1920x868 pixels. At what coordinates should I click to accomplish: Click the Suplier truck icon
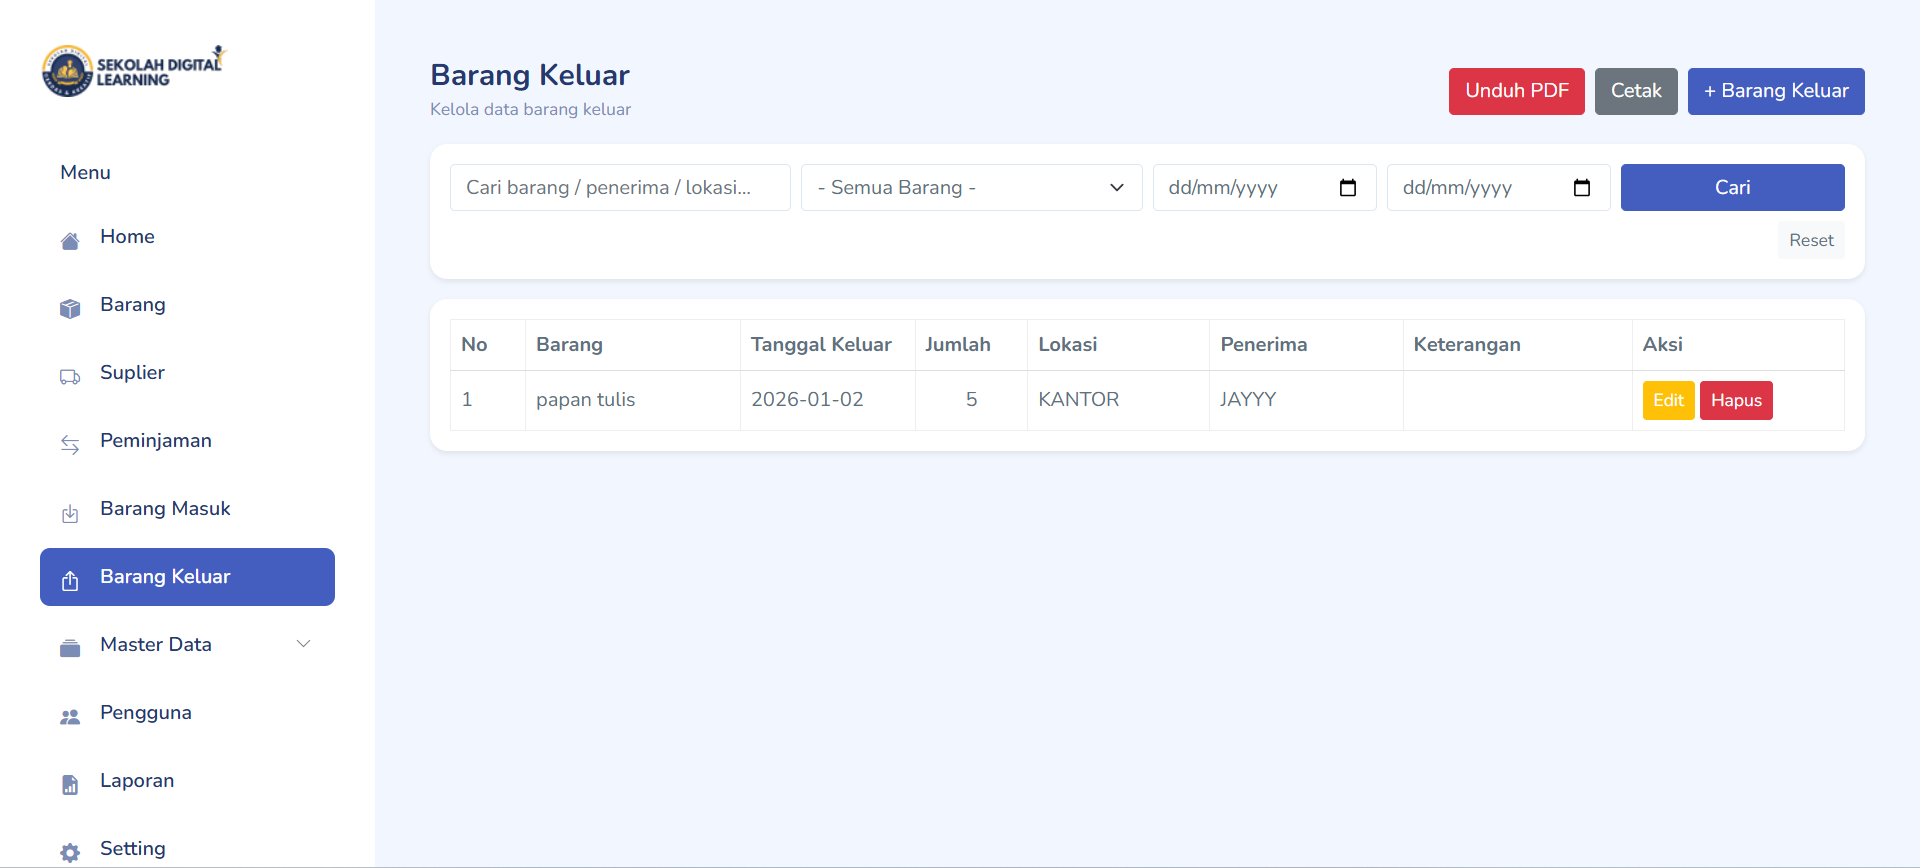pyautogui.click(x=70, y=377)
